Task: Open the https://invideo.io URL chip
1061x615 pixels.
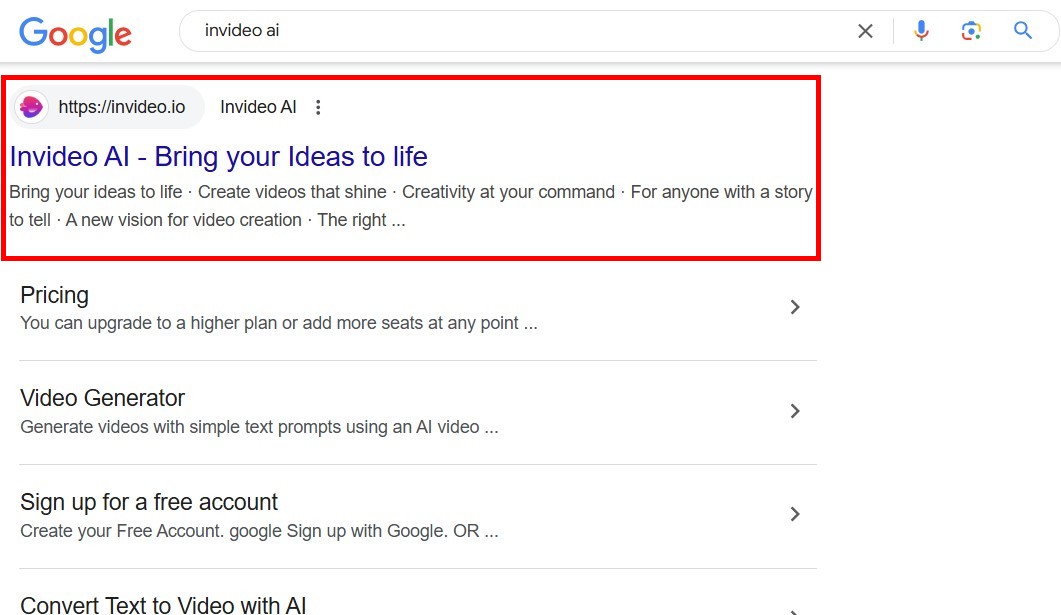Action: pos(121,107)
